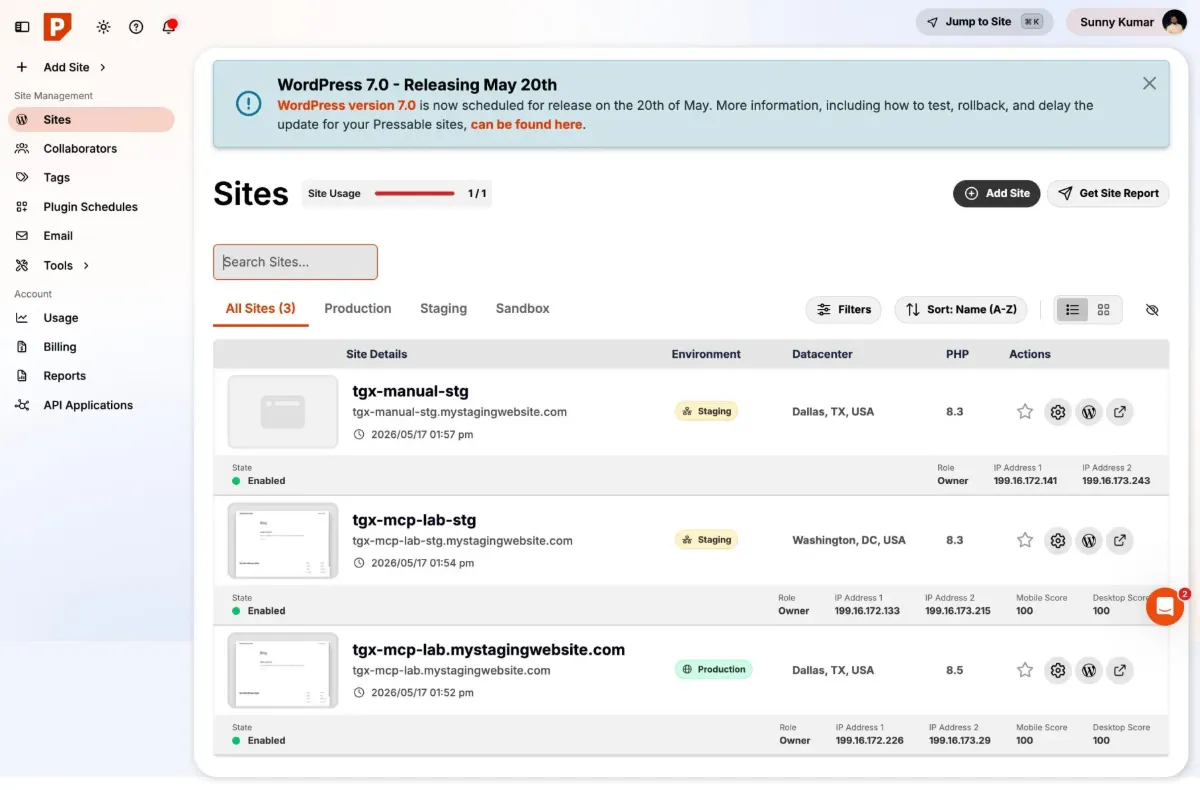Viewport: 1200px width, 790px height.
Task: Select the All Sites (3) tab
Action: click(260, 308)
